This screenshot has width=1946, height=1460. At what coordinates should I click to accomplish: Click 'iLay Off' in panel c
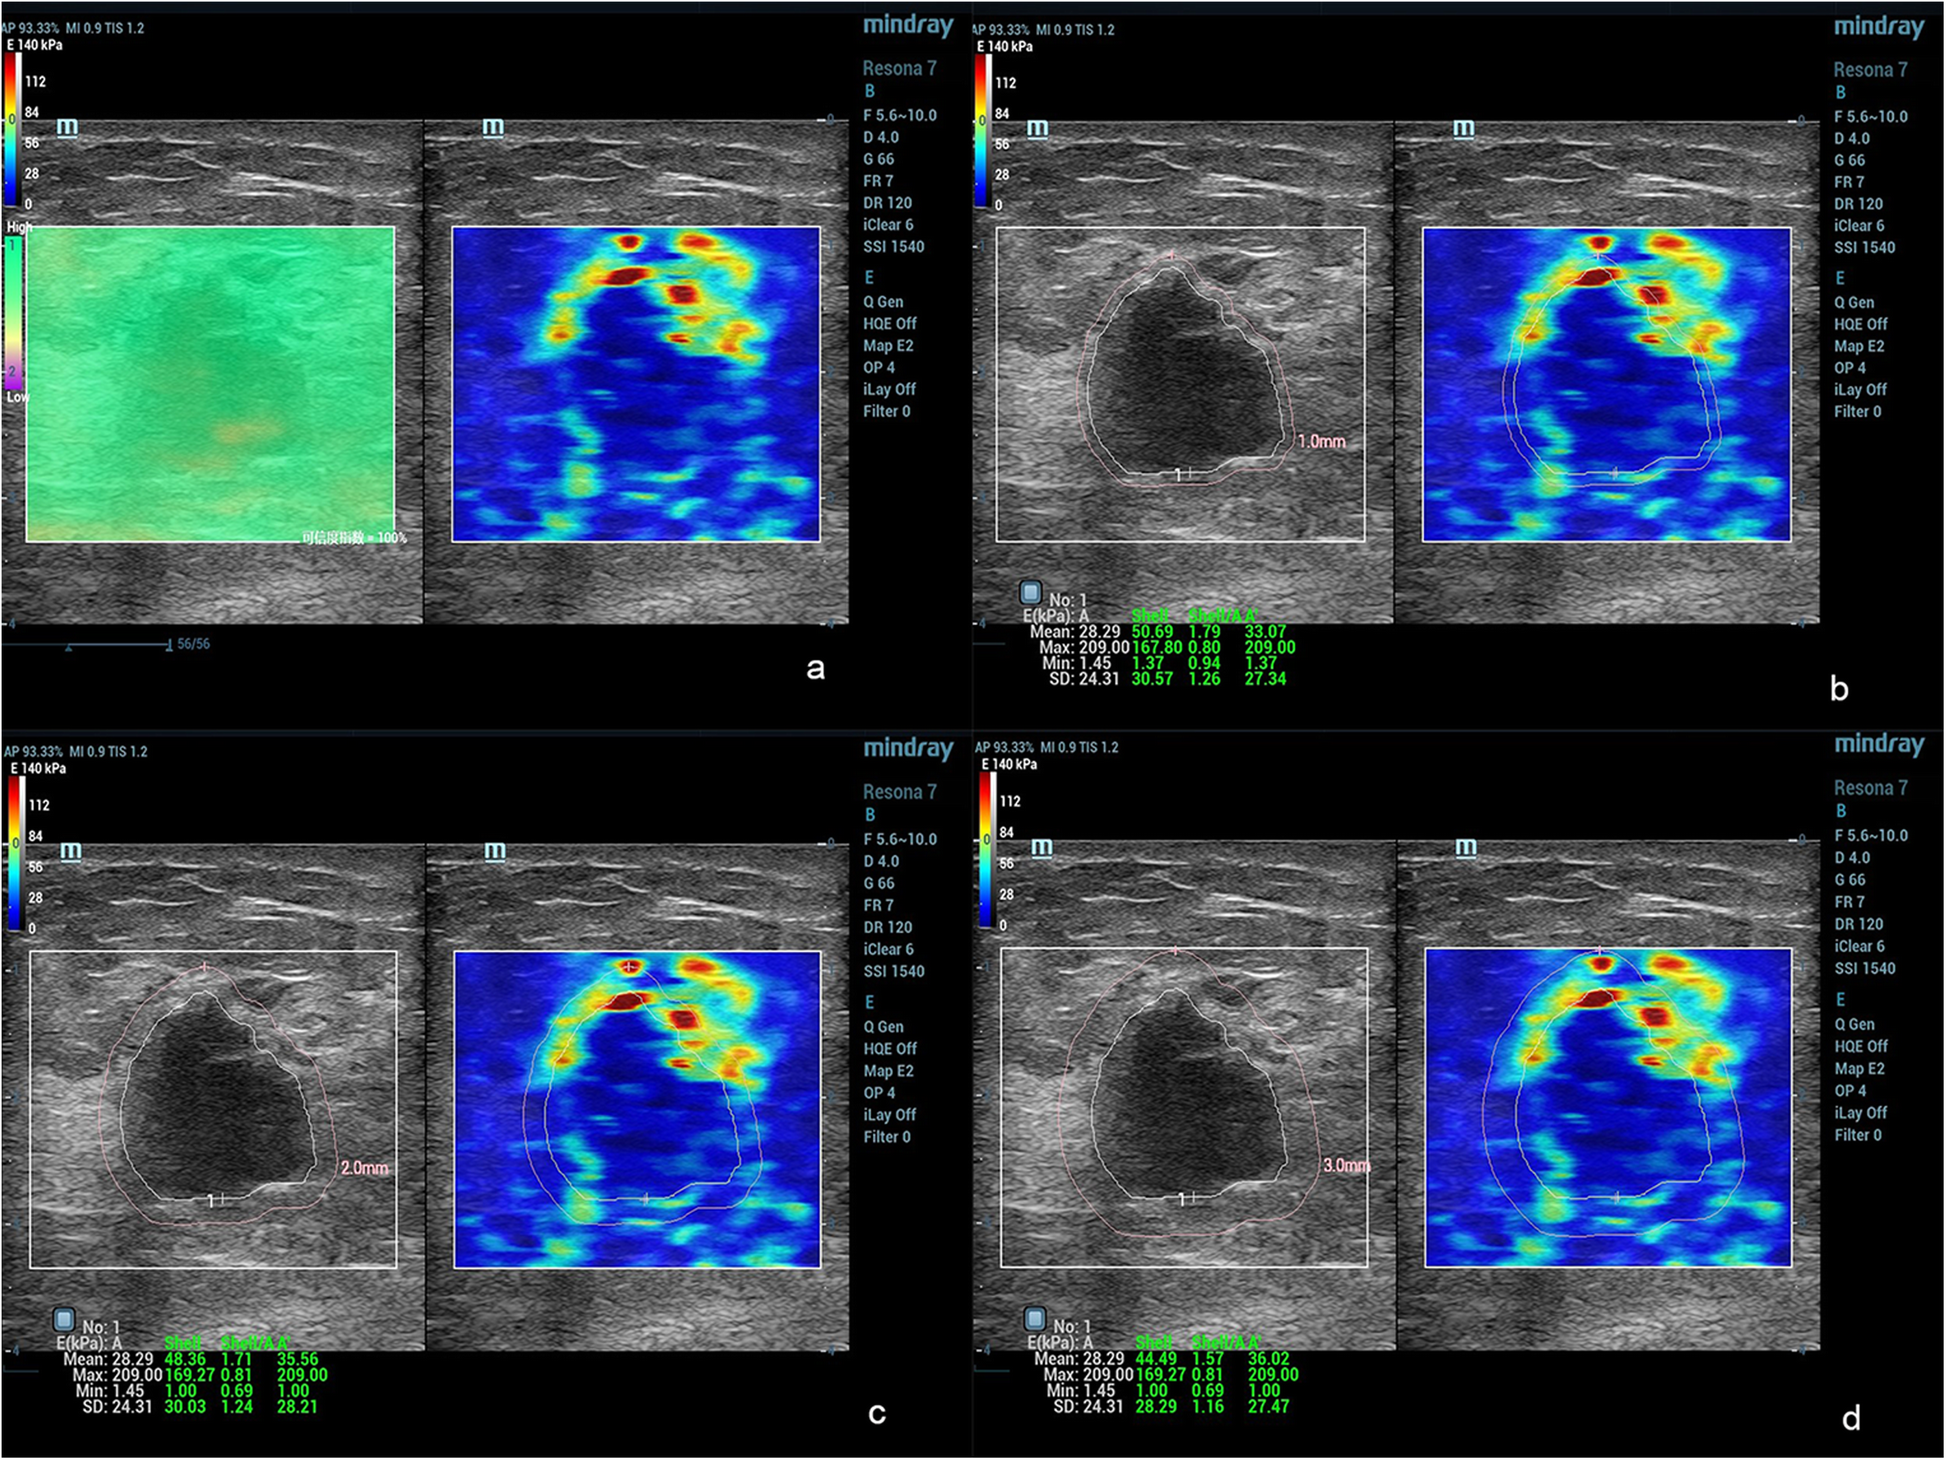[x=890, y=1114]
